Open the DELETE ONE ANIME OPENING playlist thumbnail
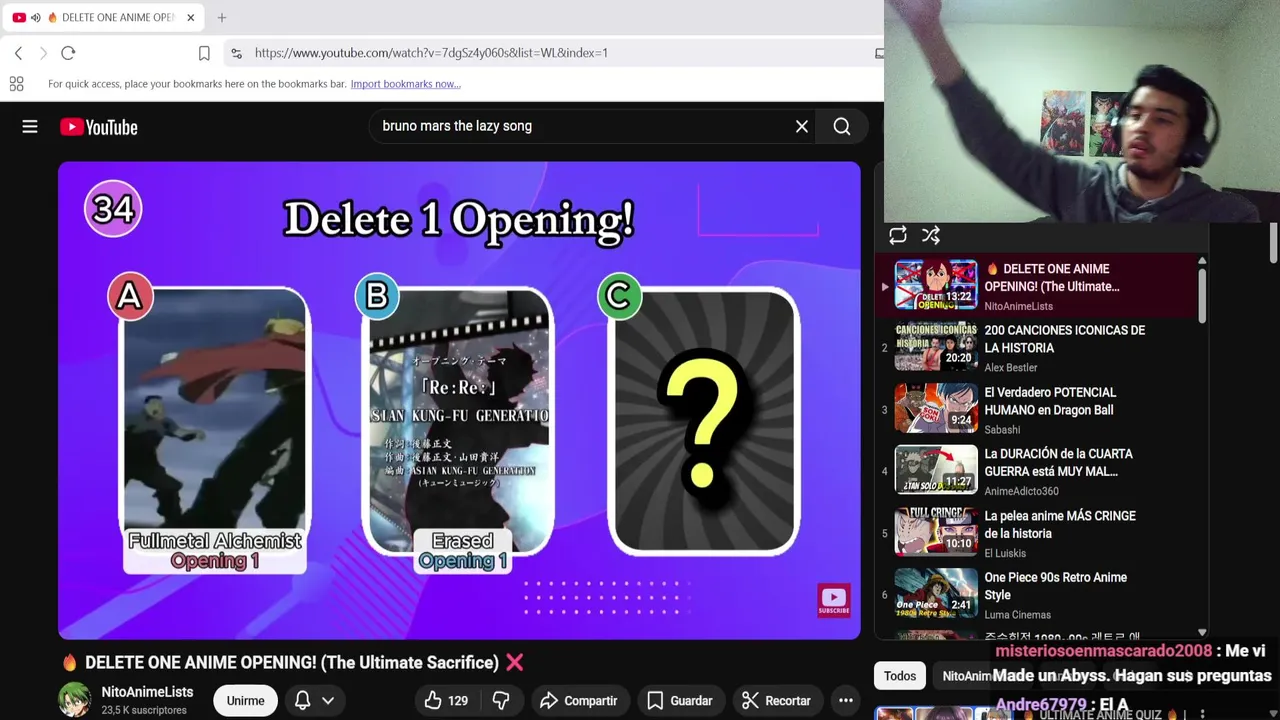Image resolution: width=1280 pixels, height=720 pixels. pos(936,285)
